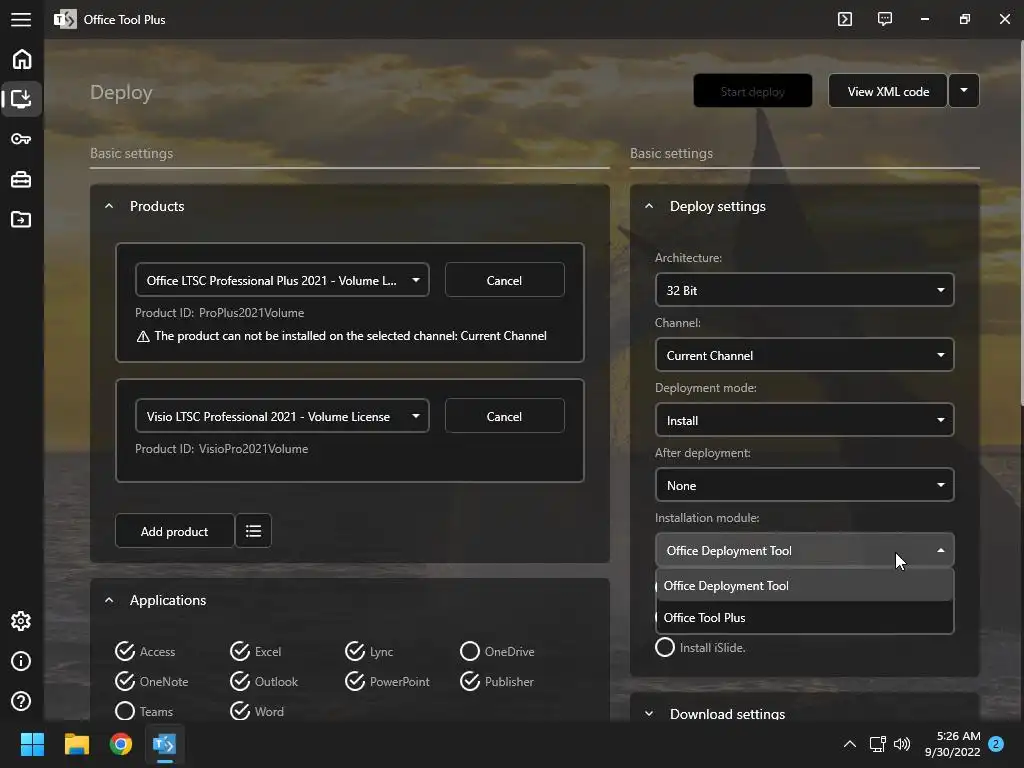Image resolution: width=1024 pixels, height=768 pixels.
Task: Expand the Download settings section
Action: coord(648,714)
